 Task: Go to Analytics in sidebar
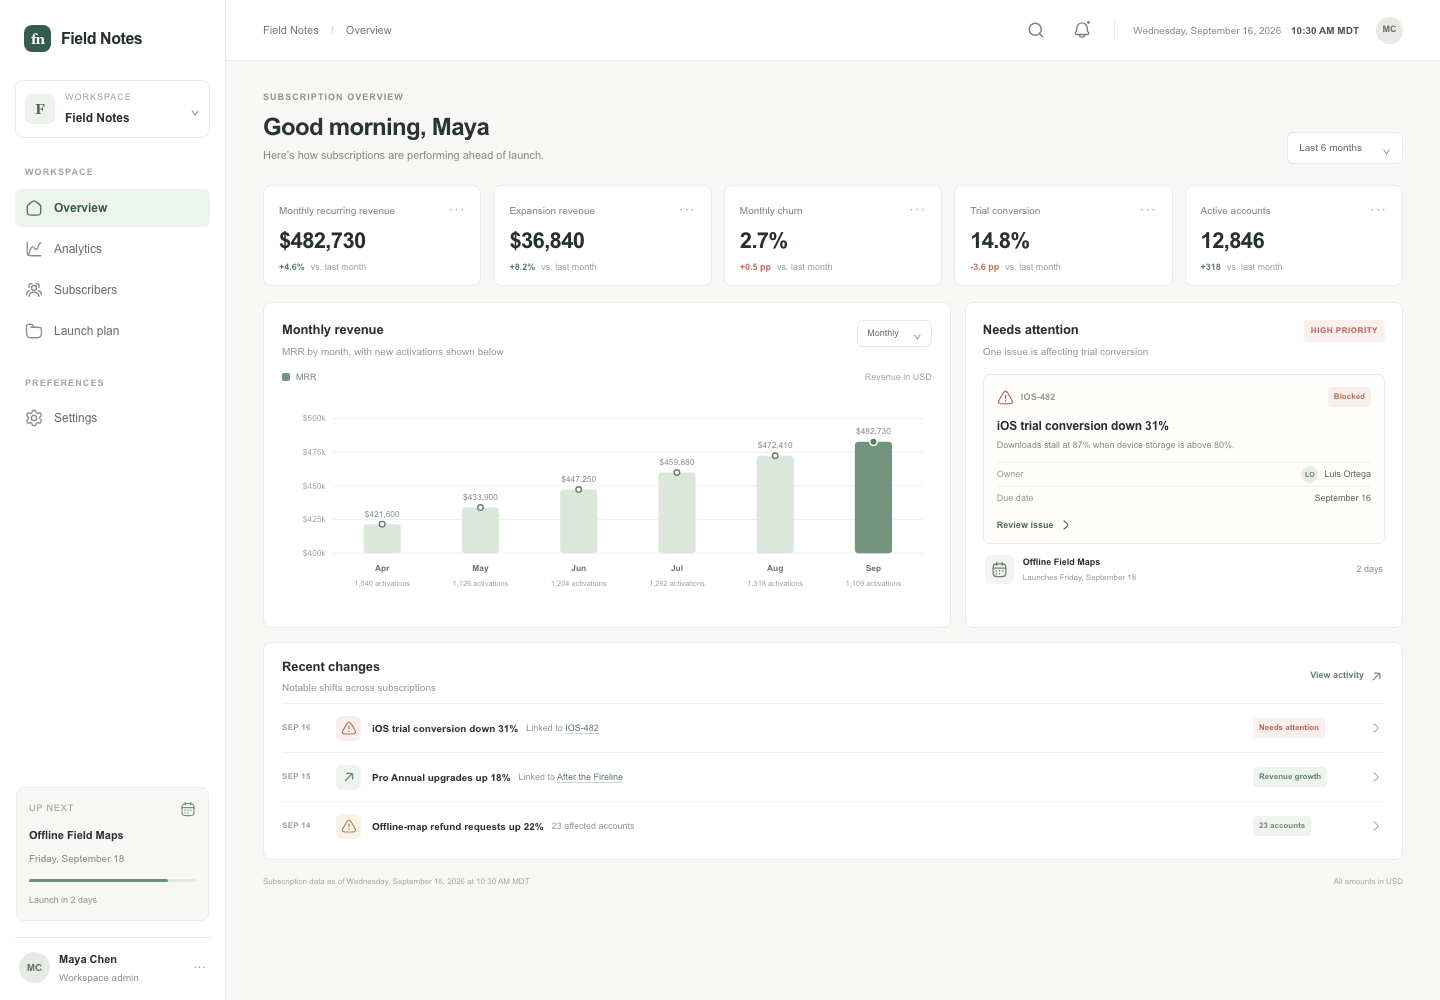[112, 249]
